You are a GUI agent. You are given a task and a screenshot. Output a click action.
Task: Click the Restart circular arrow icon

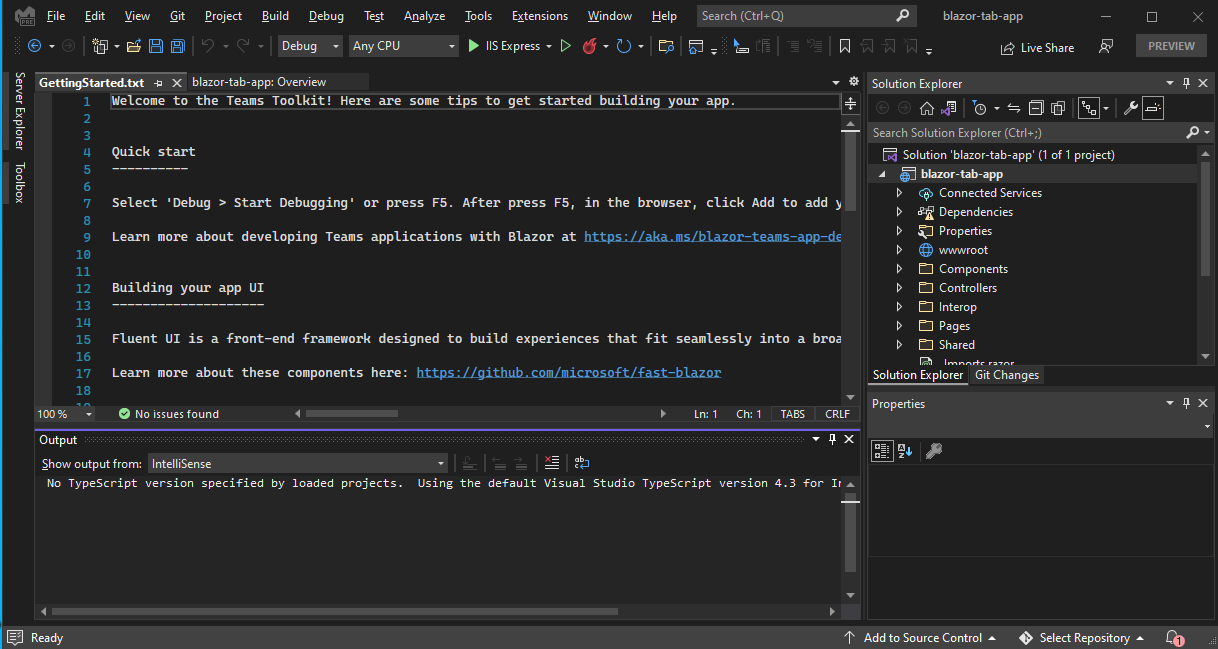pos(623,46)
